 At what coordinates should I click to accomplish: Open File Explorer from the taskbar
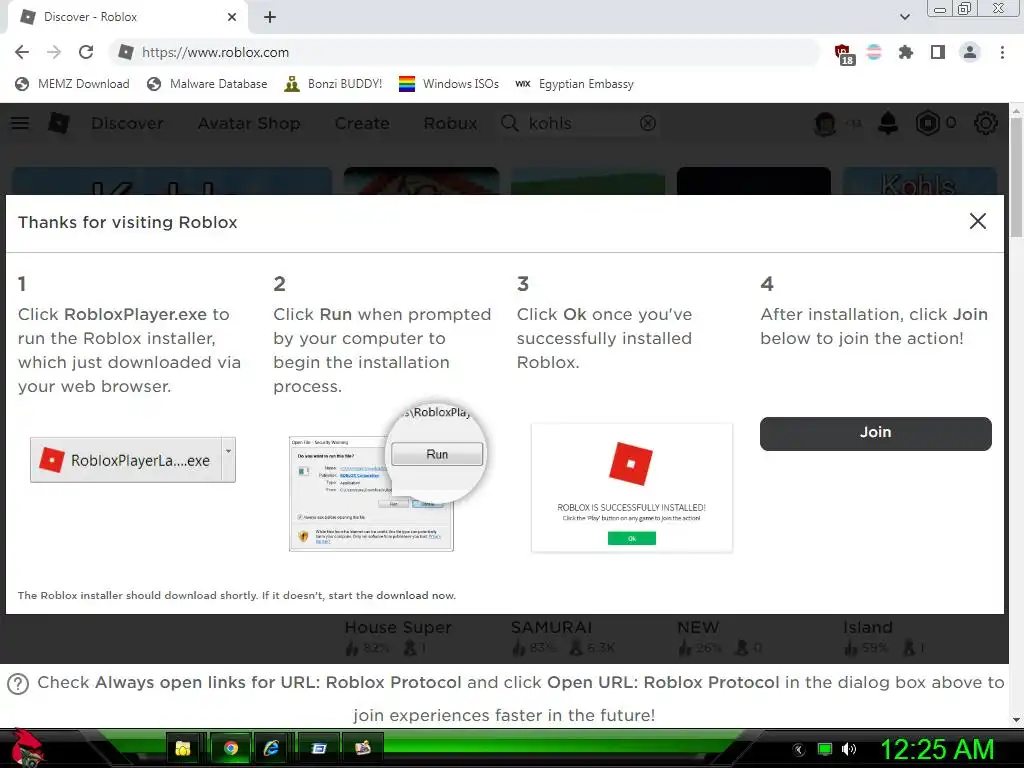click(x=184, y=748)
